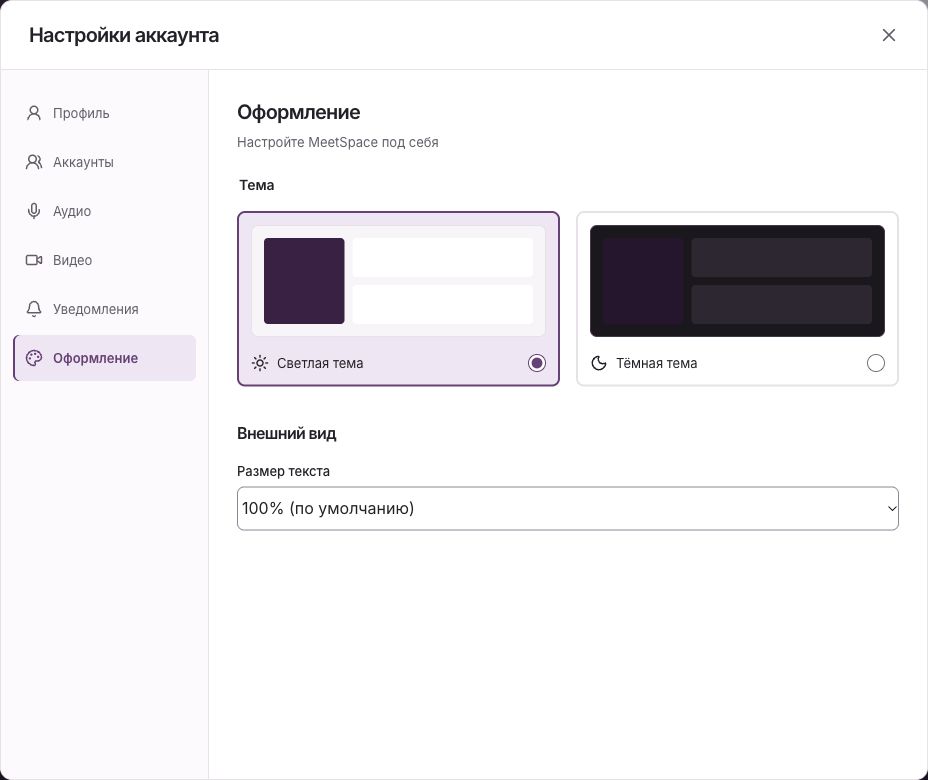This screenshot has height=780, width=928.
Task: Close the Настройки аккаунта dialog
Action: point(888,35)
